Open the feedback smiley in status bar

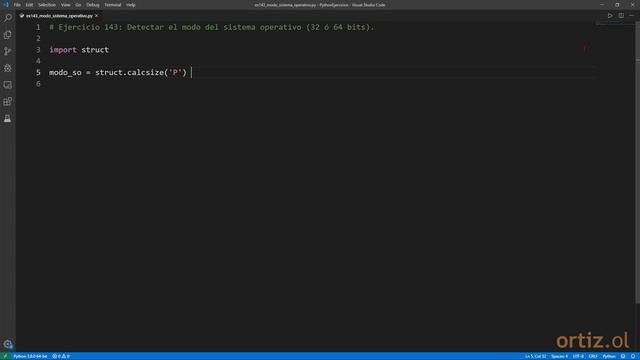[x=623, y=356]
